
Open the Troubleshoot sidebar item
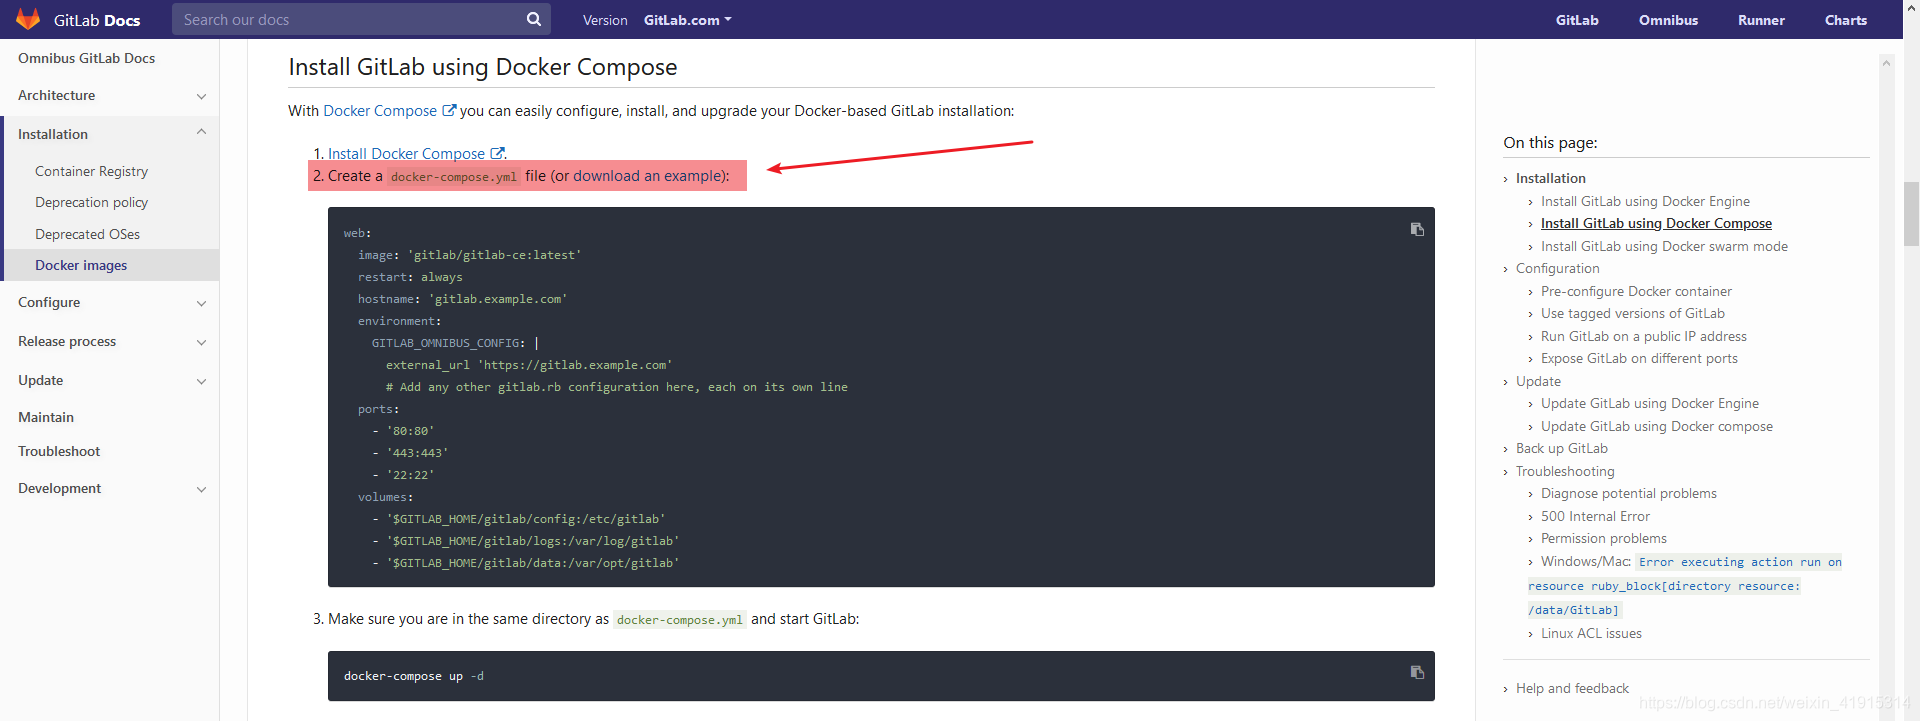(x=59, y=451)
